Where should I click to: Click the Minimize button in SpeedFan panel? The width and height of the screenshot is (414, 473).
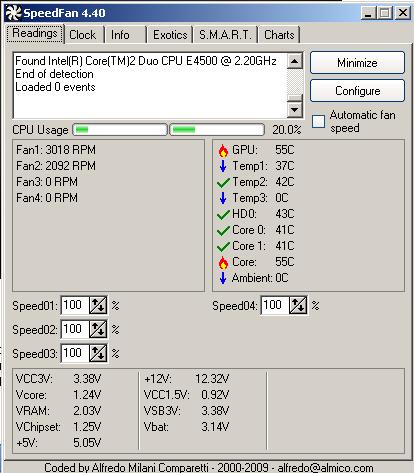pos(357,63)
